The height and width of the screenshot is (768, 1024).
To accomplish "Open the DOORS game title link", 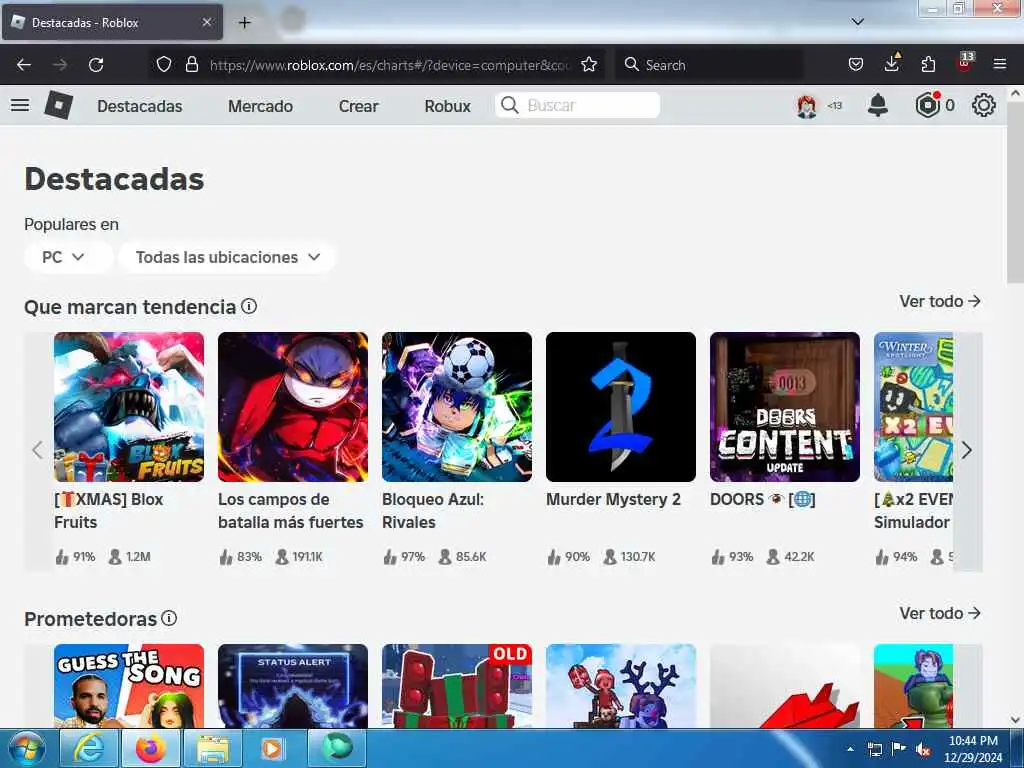I will click(x=763, y=500).
